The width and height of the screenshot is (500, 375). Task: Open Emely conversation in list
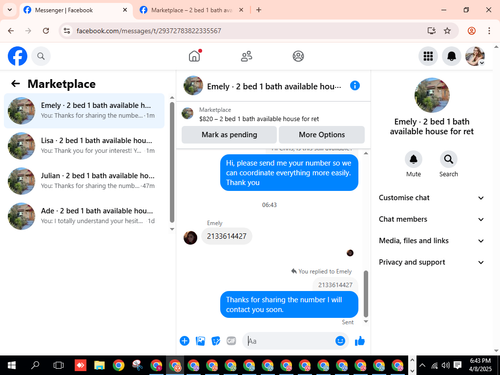pyautogui.click(x=84, y=111)
